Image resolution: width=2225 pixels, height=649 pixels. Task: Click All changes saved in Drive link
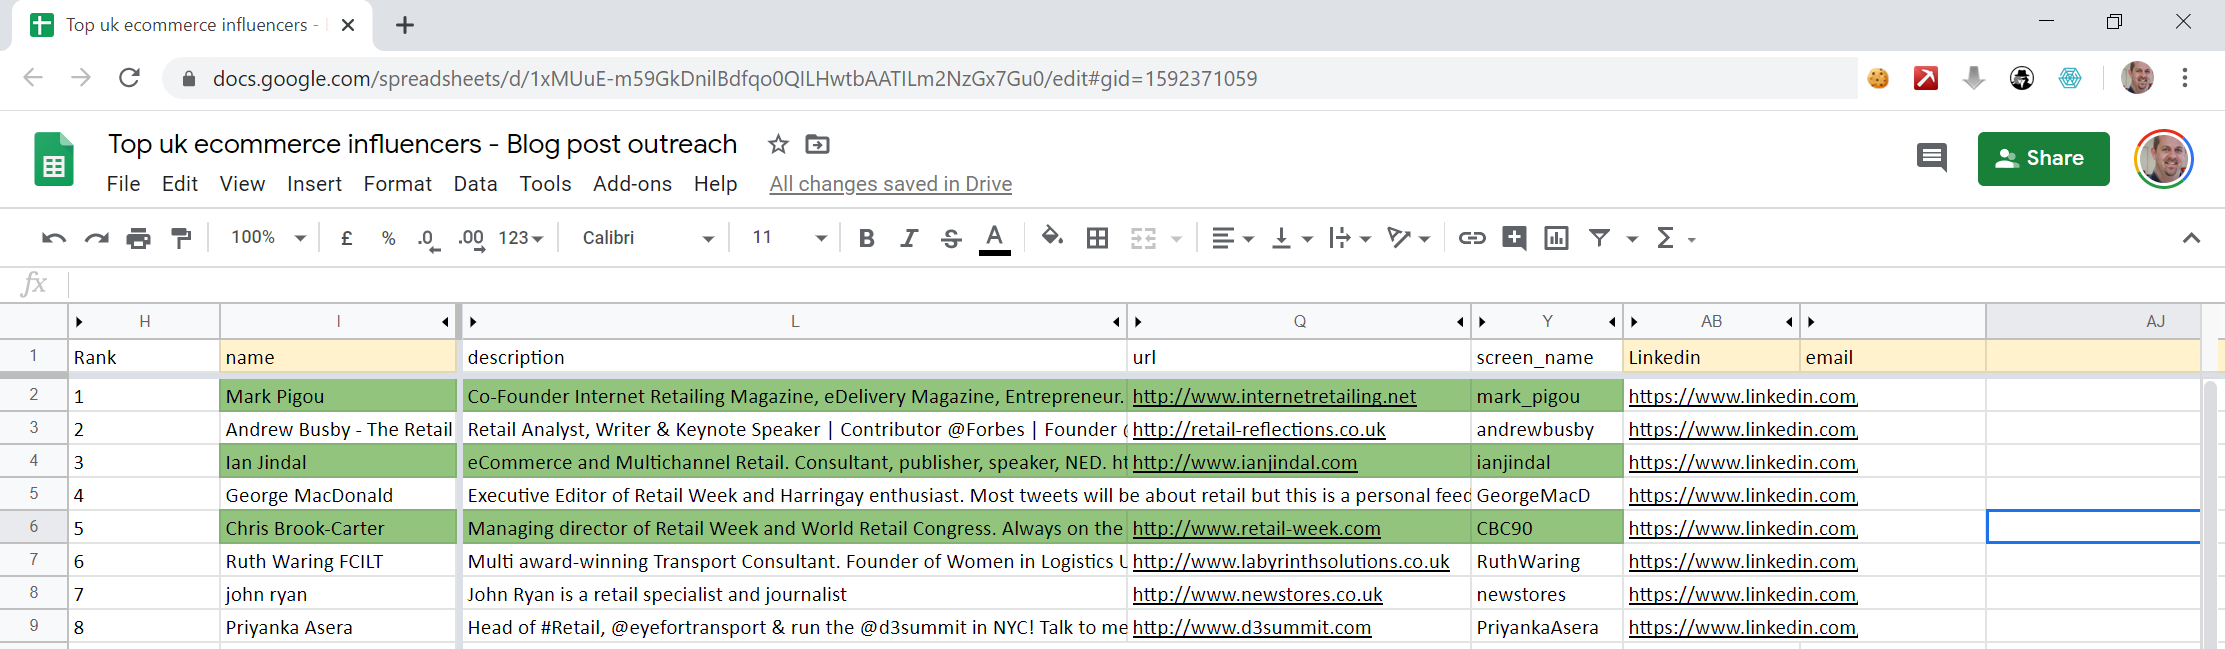(890, 184)
